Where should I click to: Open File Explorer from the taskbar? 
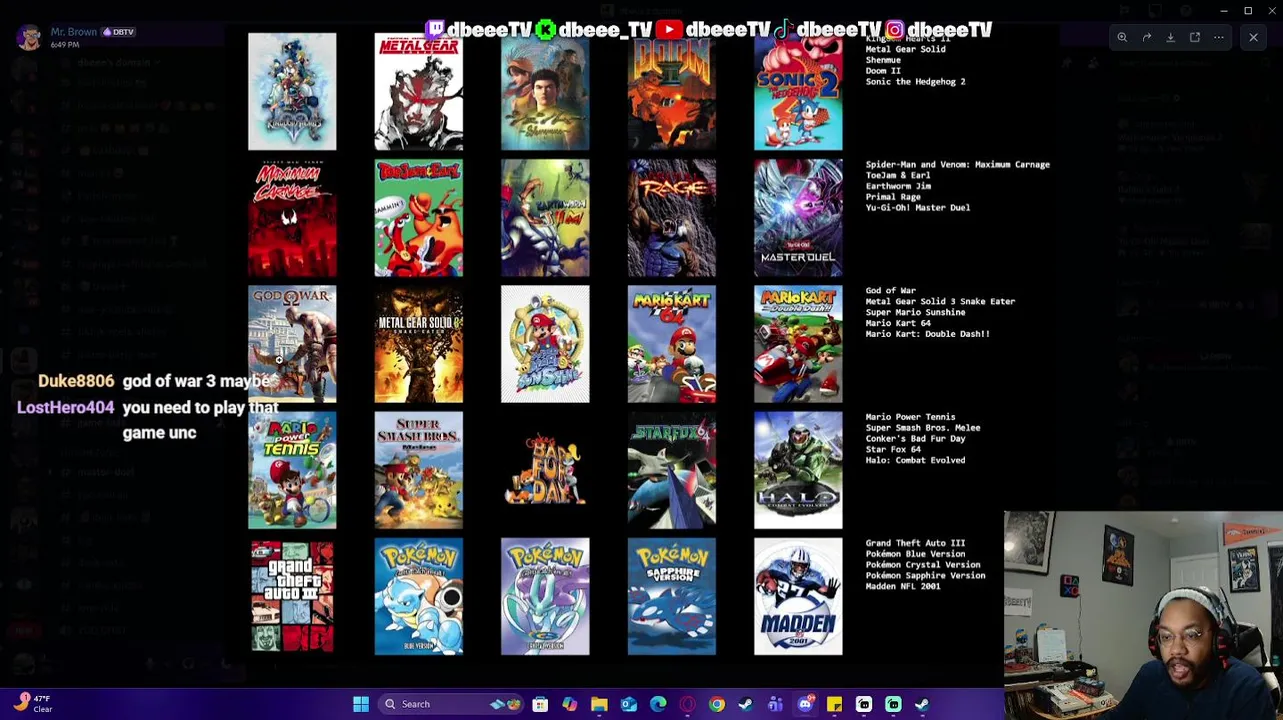pos(599,704)
